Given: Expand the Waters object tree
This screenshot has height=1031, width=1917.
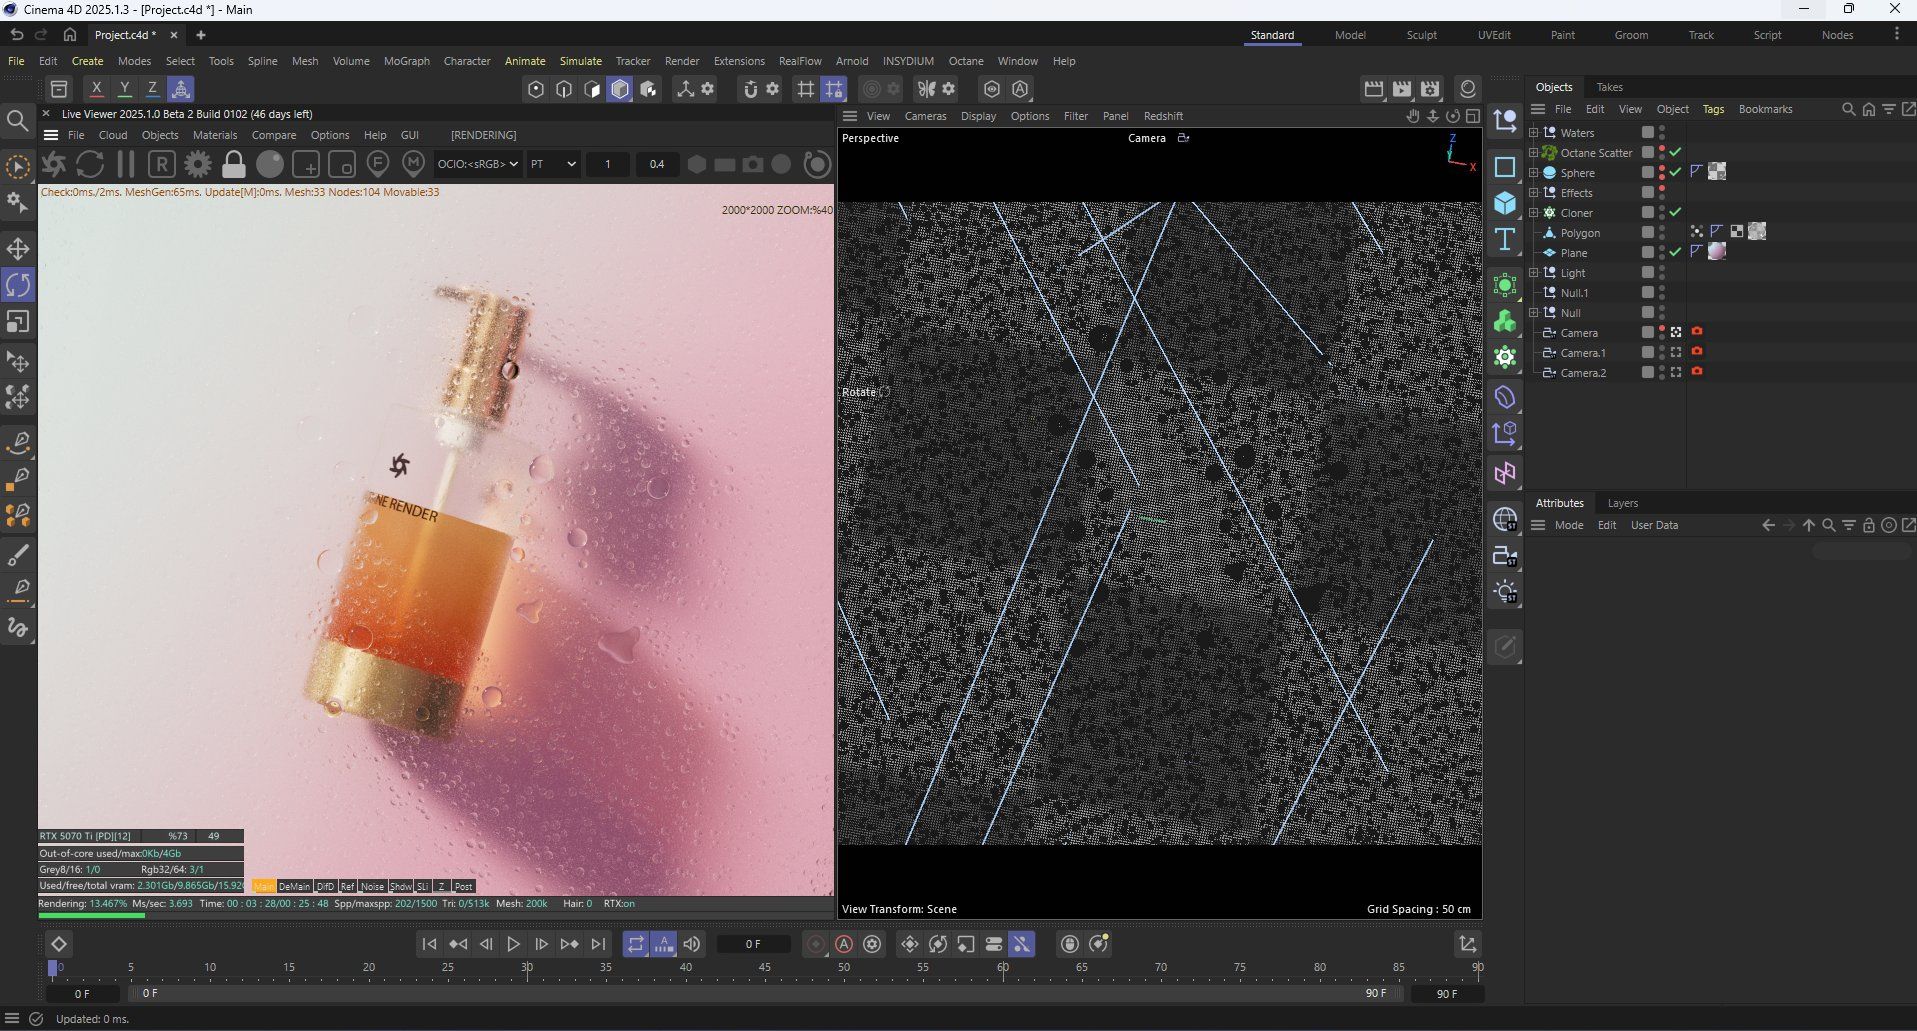Looking at the screenshot, I should click(x=1534, y=132).
